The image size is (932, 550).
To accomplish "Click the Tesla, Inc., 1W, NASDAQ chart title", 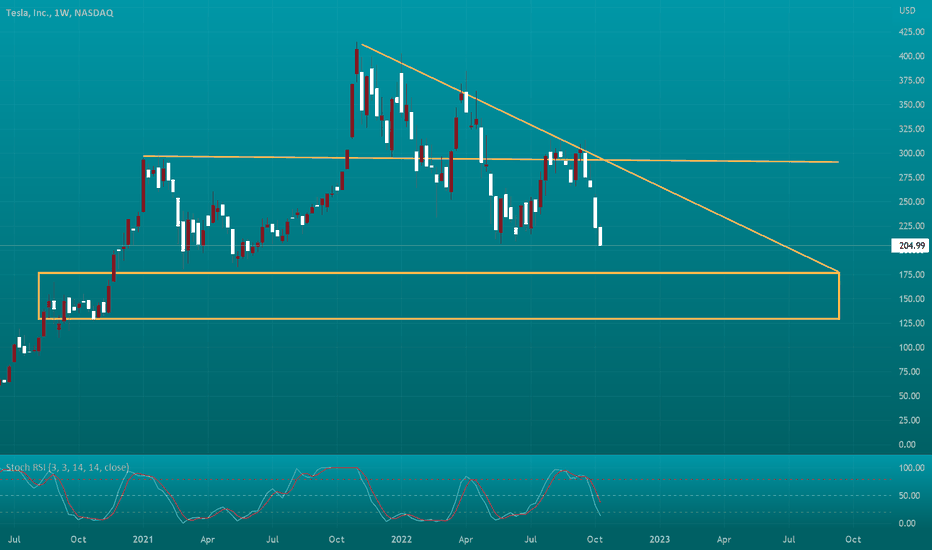I will point(59,12).
